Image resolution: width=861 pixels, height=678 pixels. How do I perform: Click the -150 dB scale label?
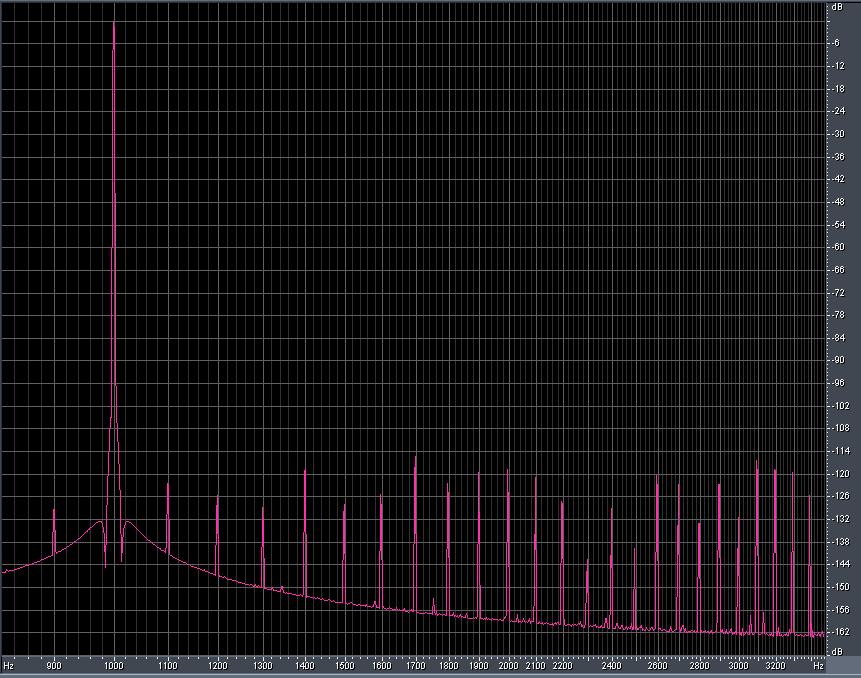tap(840, 587)
